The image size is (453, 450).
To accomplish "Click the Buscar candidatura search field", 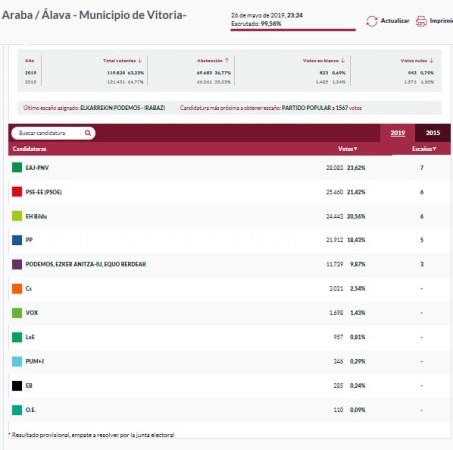I will click(53, 133).
